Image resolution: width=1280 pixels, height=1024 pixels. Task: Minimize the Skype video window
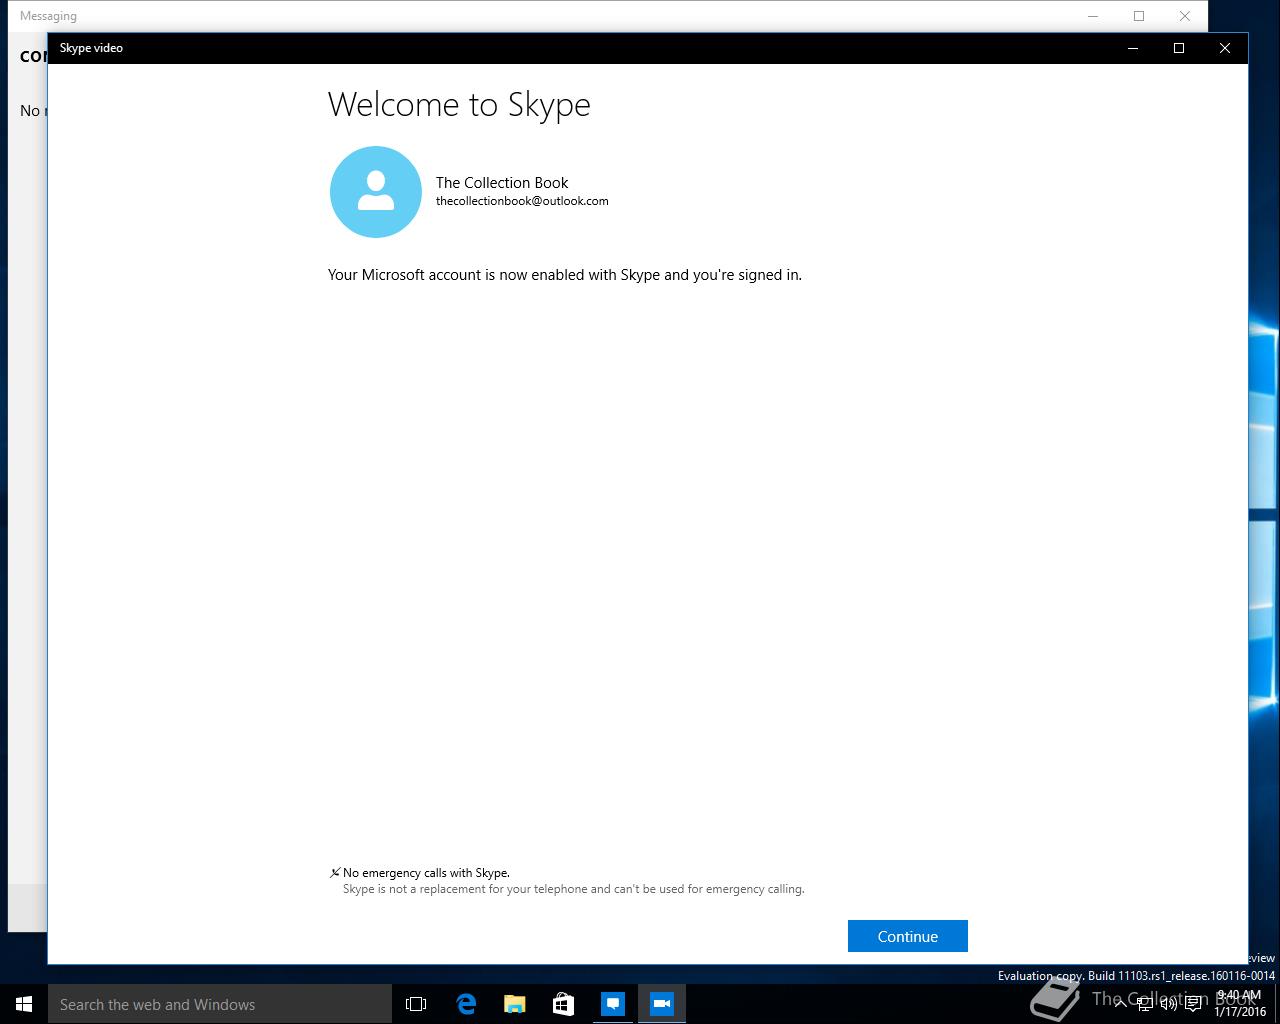click(1133, 48)
